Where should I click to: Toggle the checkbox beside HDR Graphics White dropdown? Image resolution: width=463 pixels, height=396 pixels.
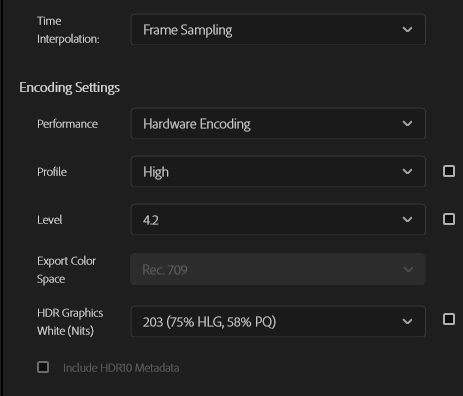449,319
